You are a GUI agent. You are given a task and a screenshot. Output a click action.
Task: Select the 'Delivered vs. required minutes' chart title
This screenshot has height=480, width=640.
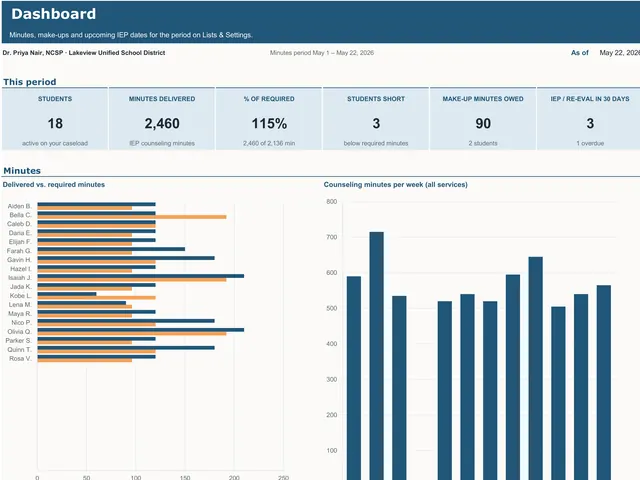pos(53,184)
